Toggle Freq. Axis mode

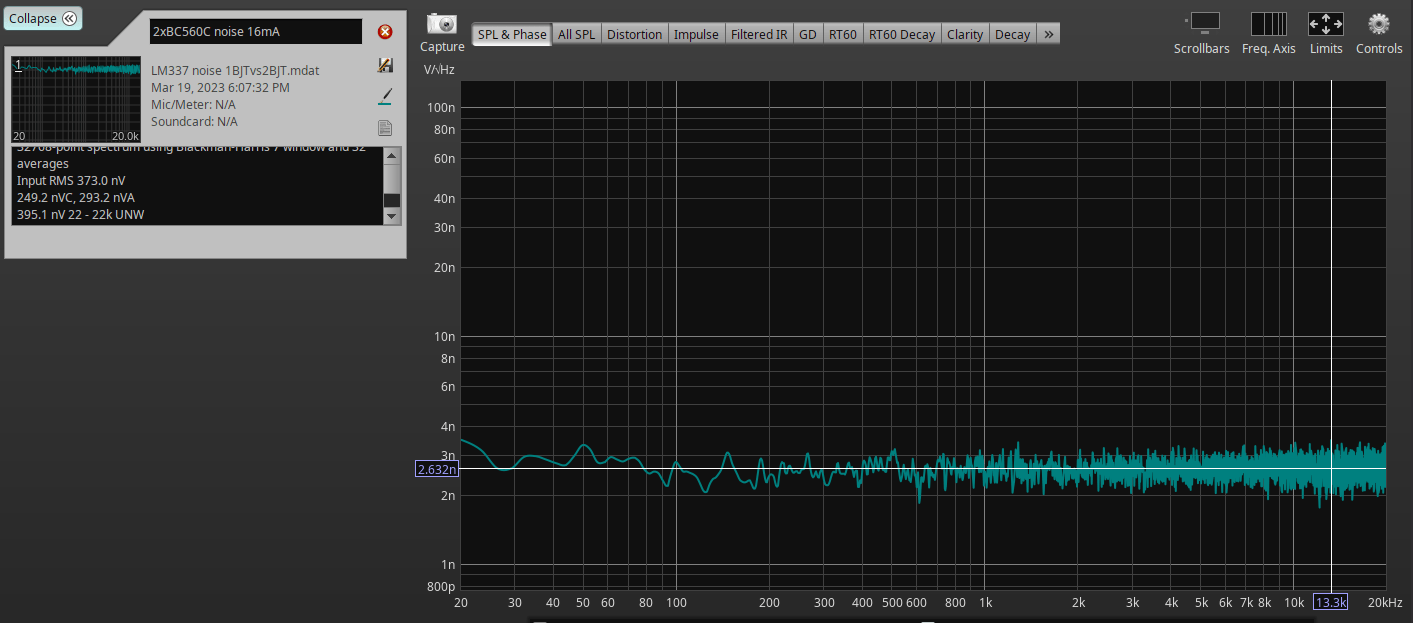[x=1269, y=32]
